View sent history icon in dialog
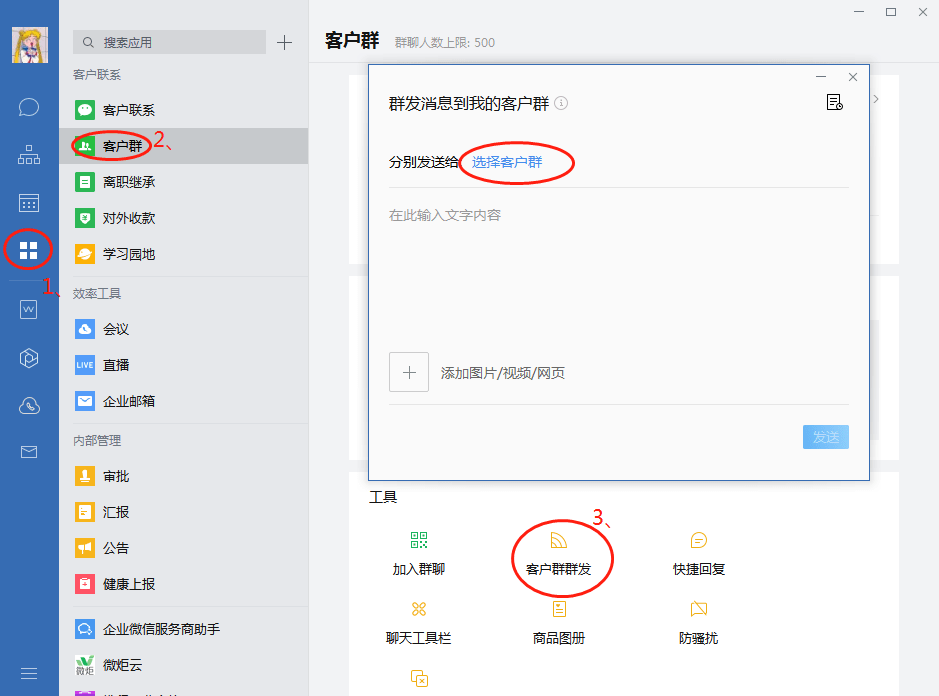Image resolution: width=939 pixels, height=696 pixels. [834, 102]
